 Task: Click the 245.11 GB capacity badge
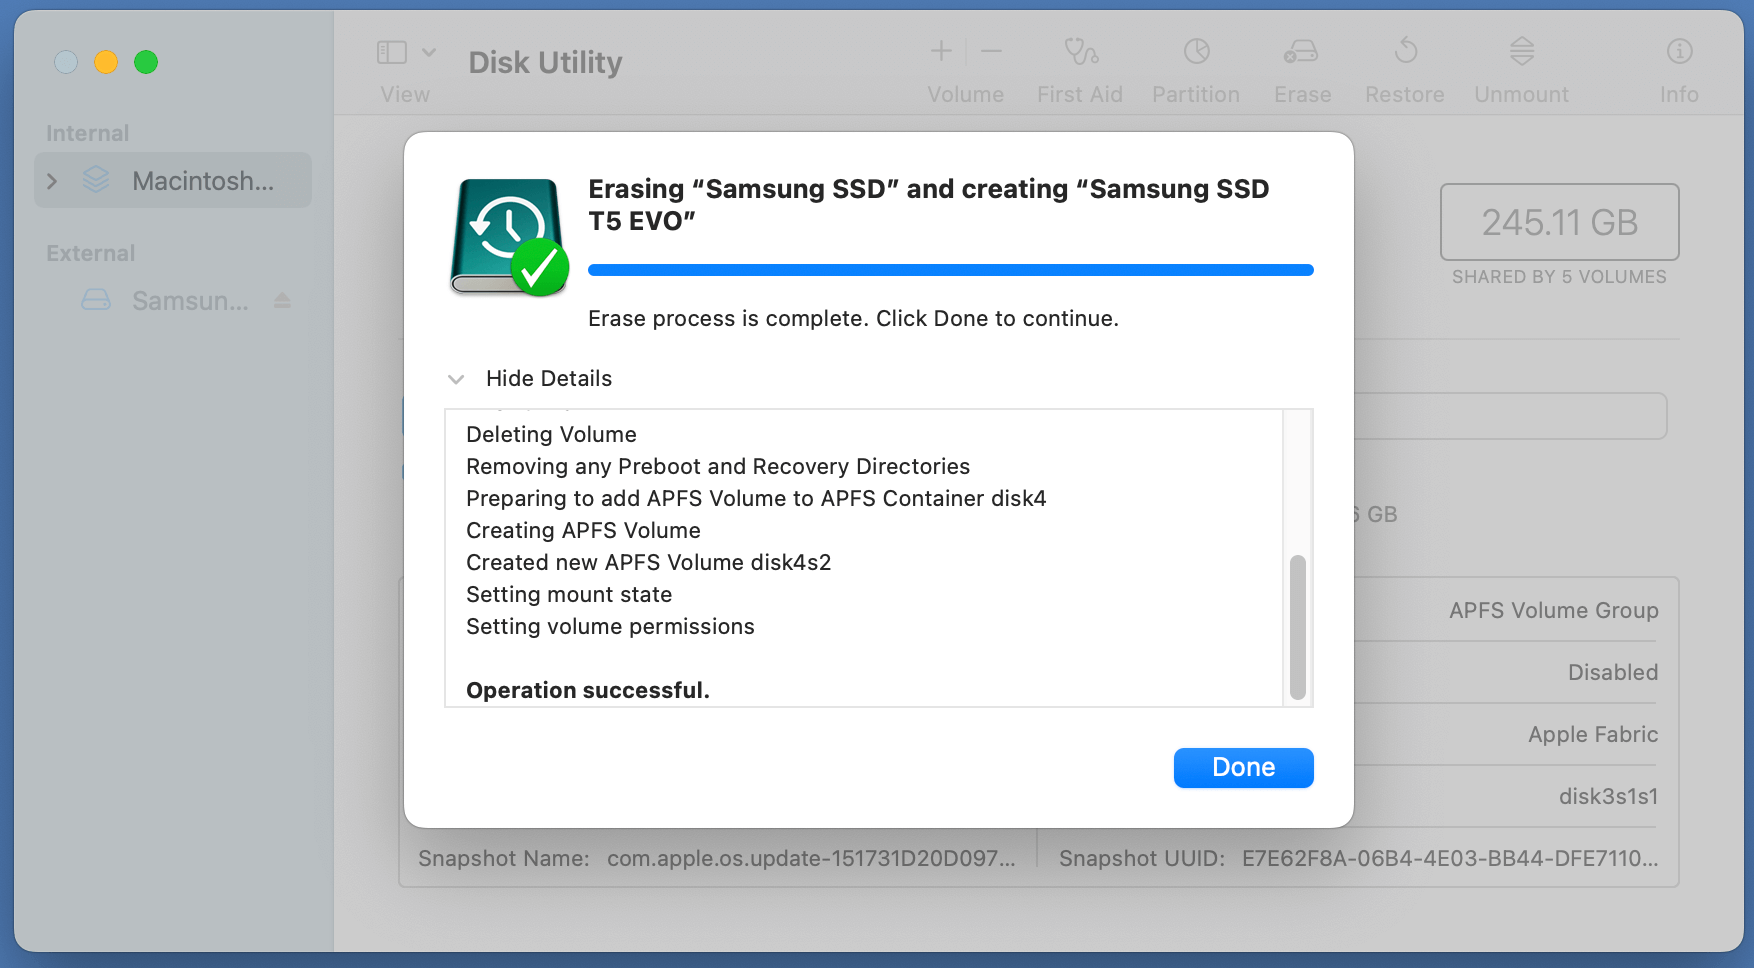[x=1558, y=222]
